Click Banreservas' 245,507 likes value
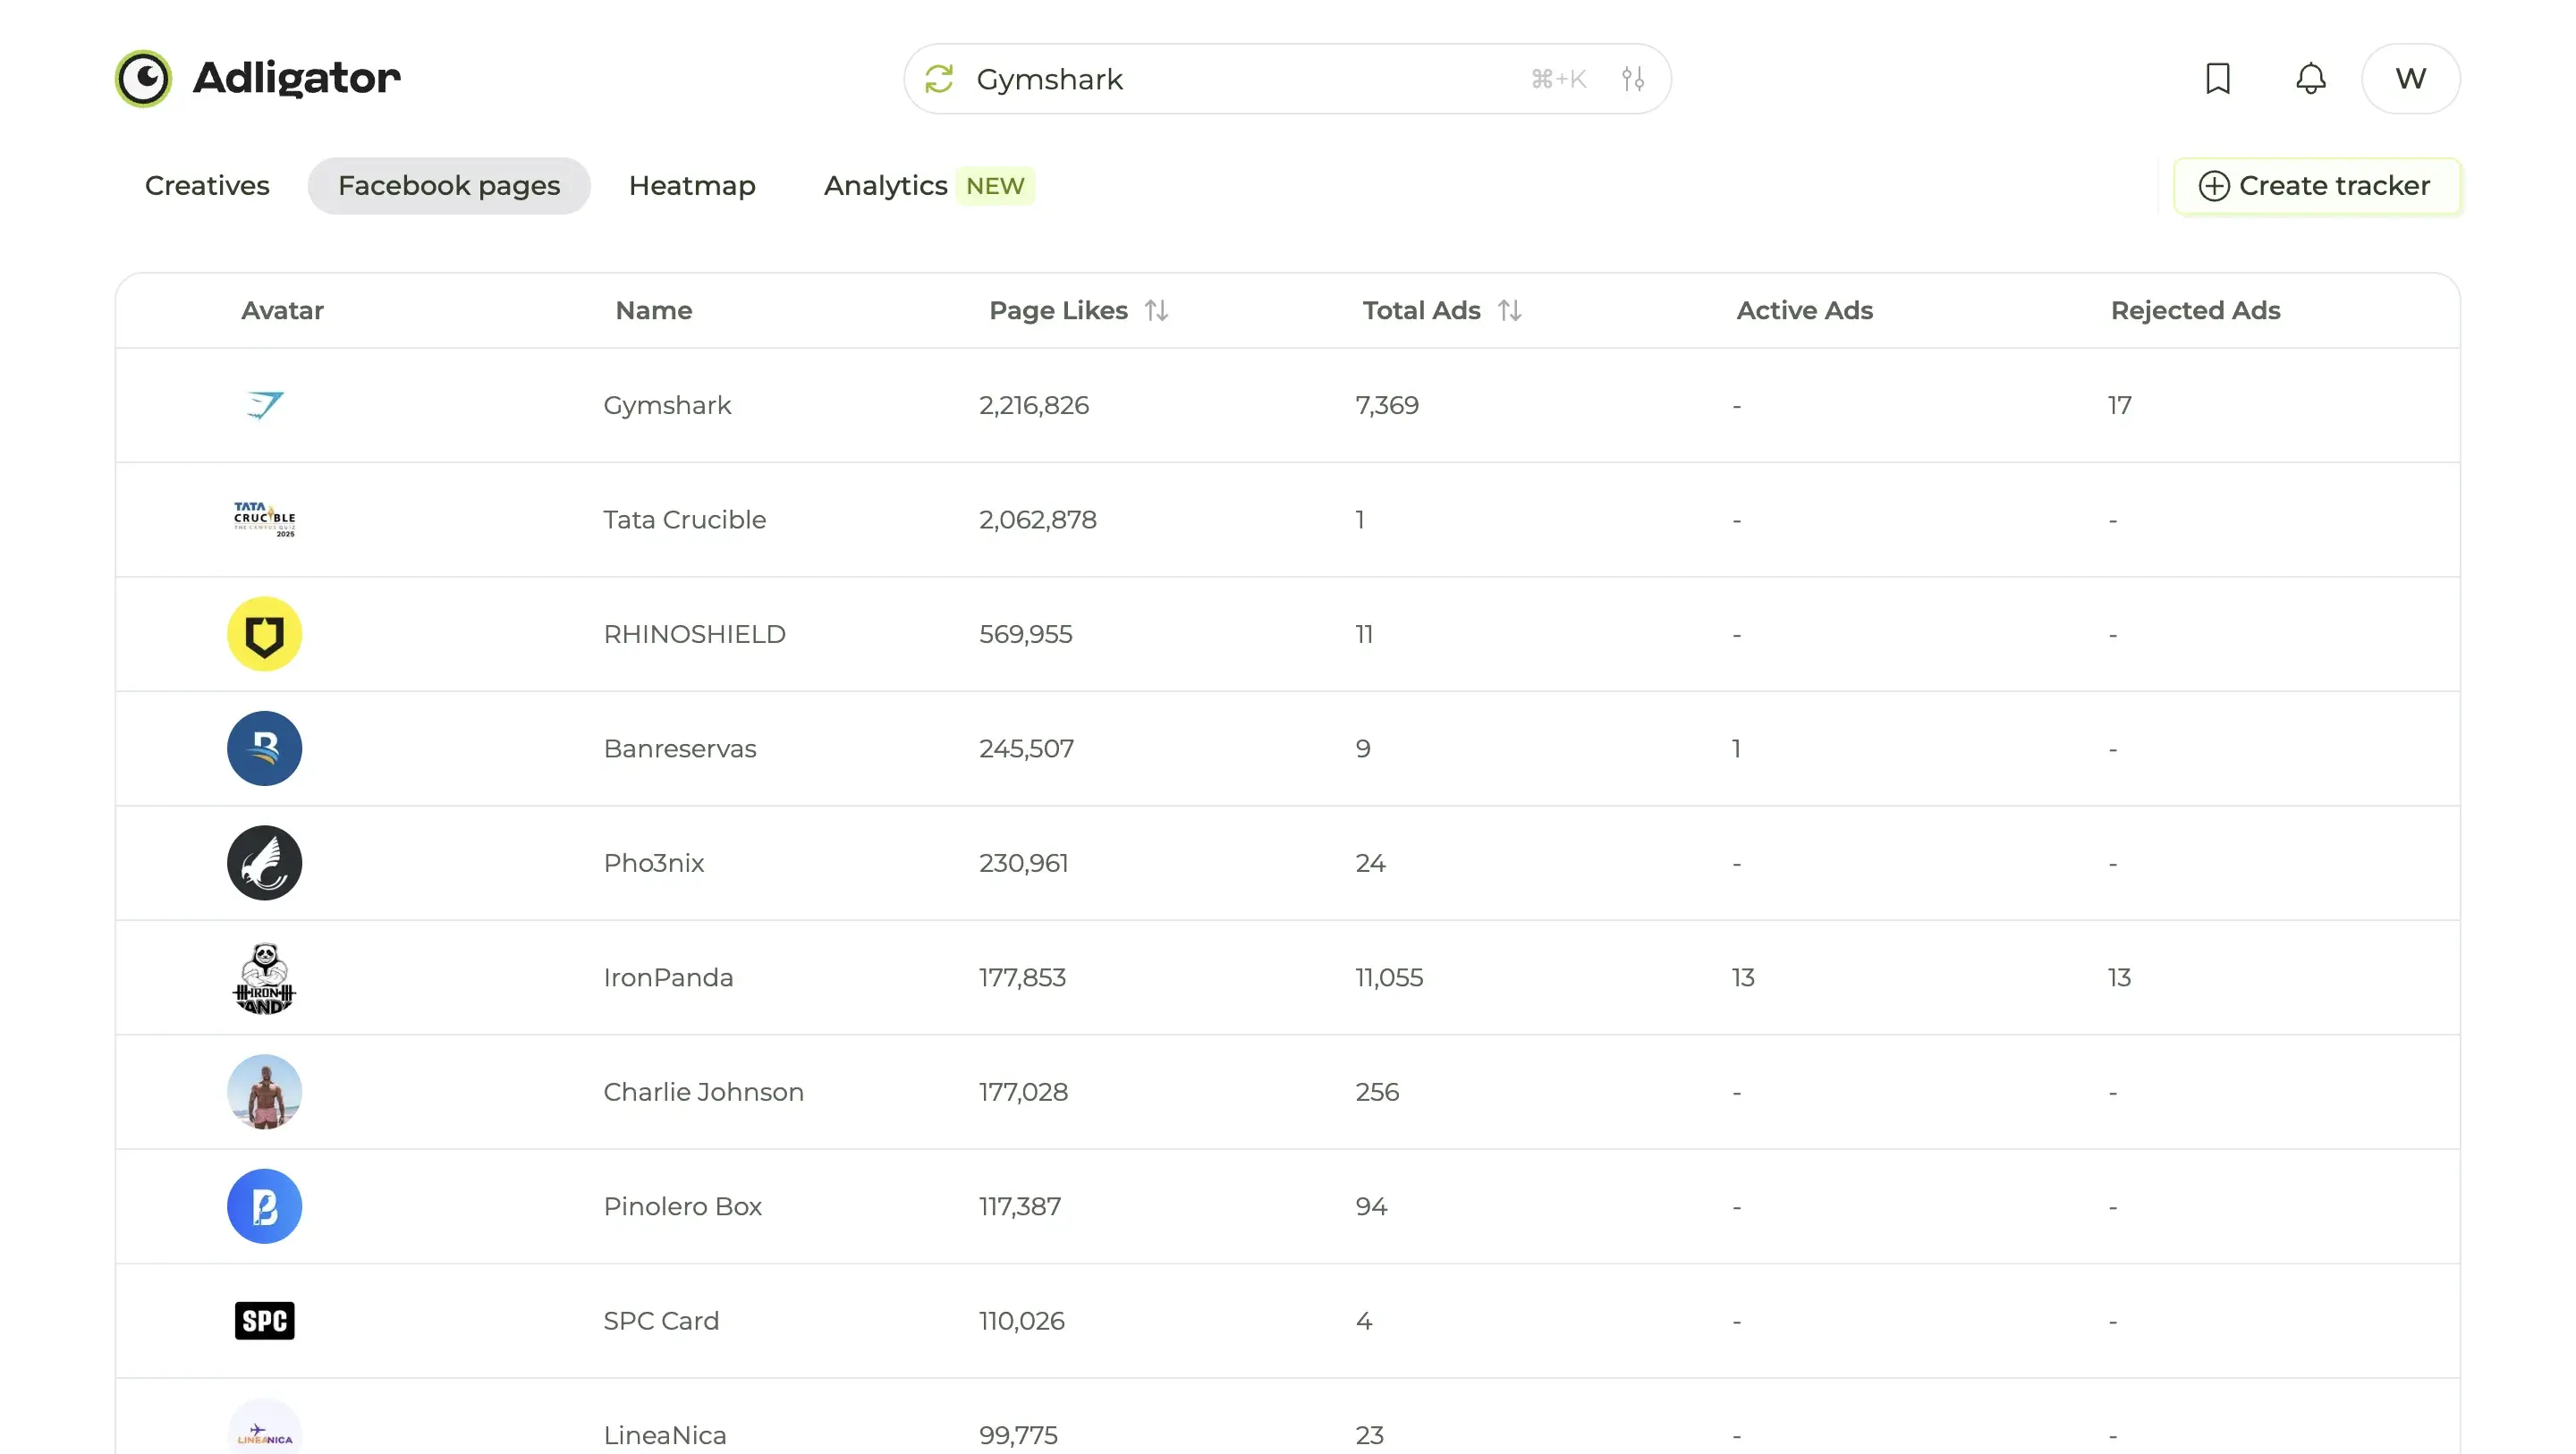Viewport: 2576px width, 1454px height. (1027, 749)
